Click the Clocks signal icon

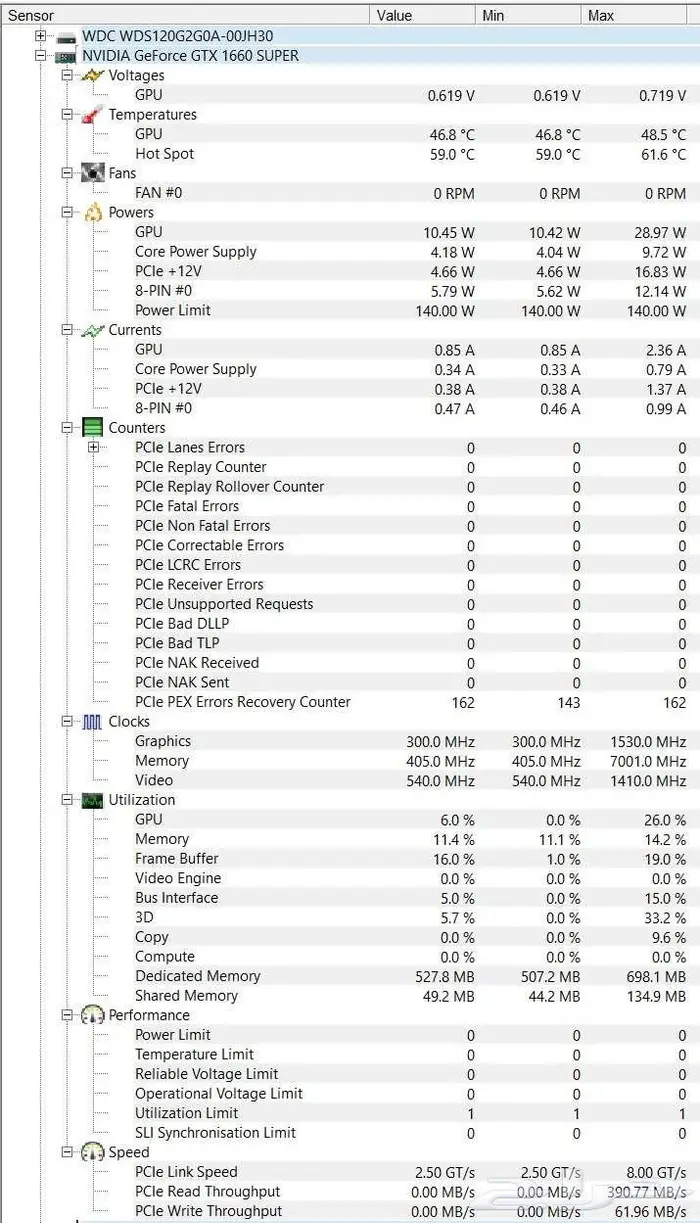tap(93, 722)
